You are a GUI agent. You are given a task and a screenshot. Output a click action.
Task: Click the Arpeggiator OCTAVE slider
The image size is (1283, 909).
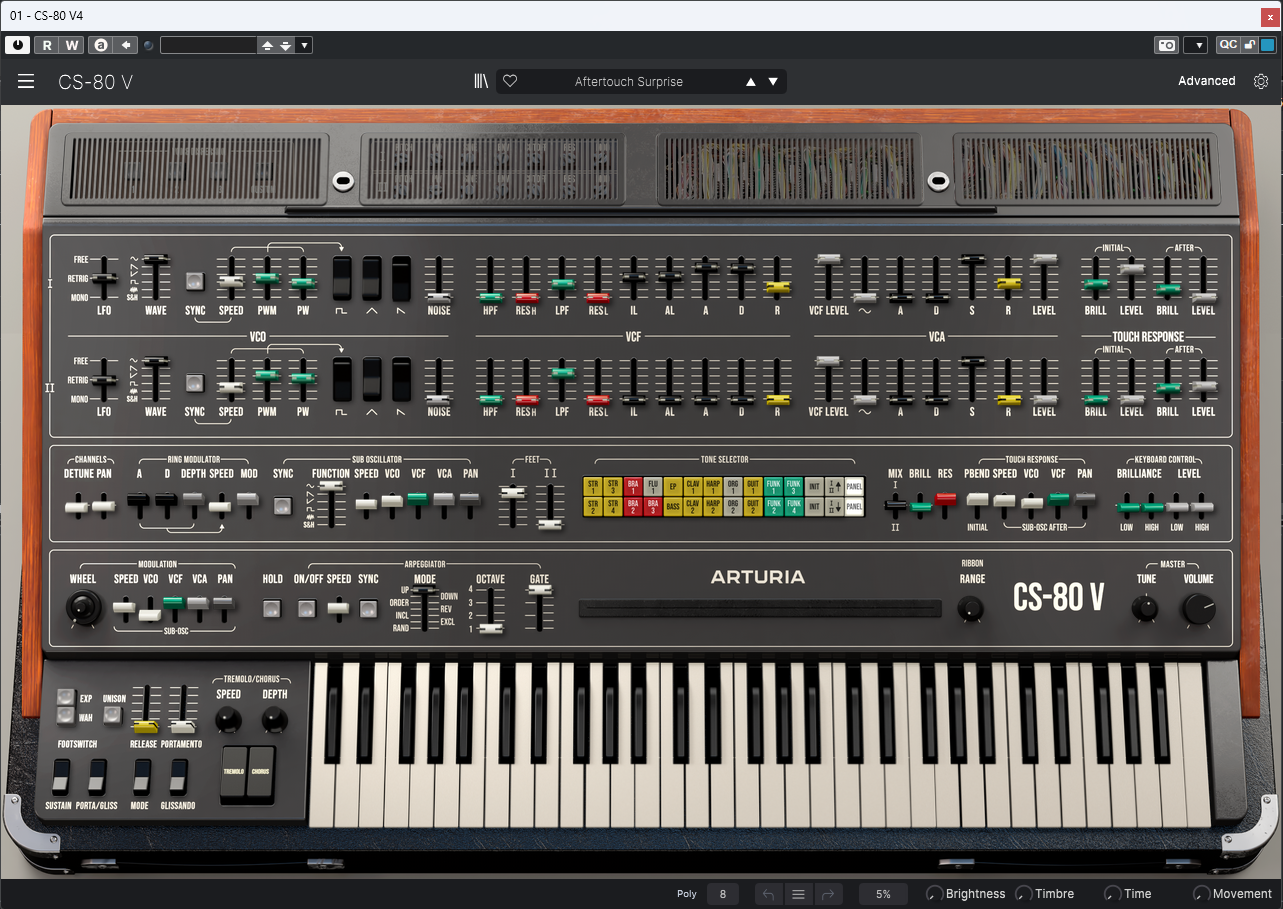coord(490,629)
